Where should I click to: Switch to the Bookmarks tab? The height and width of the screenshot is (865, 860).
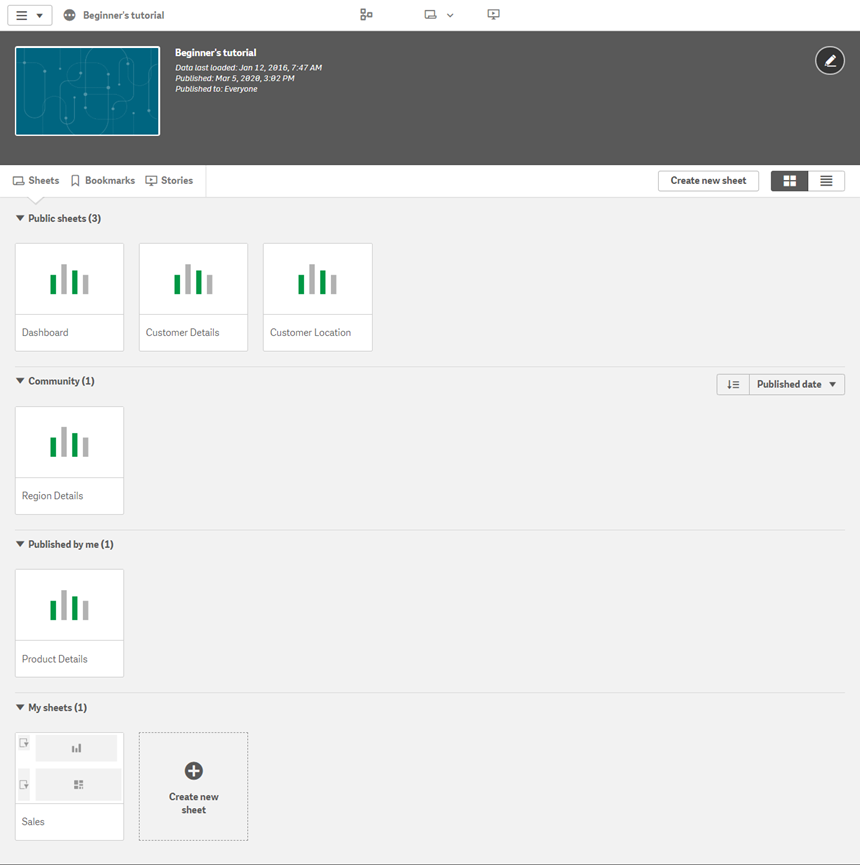pyautogui.click(x=102, y=181)
